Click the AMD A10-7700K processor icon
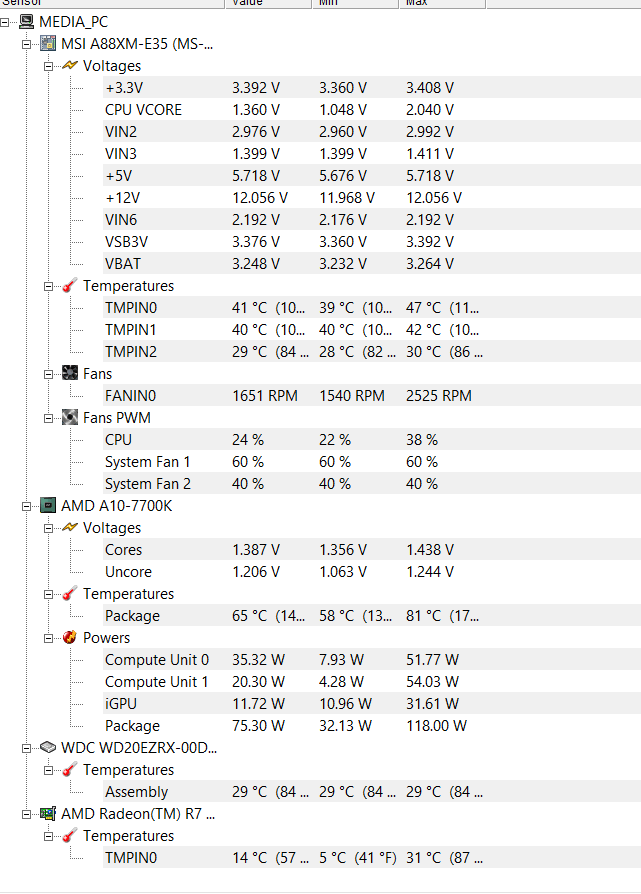Viewport: 641px width, 894px height. 48,506
